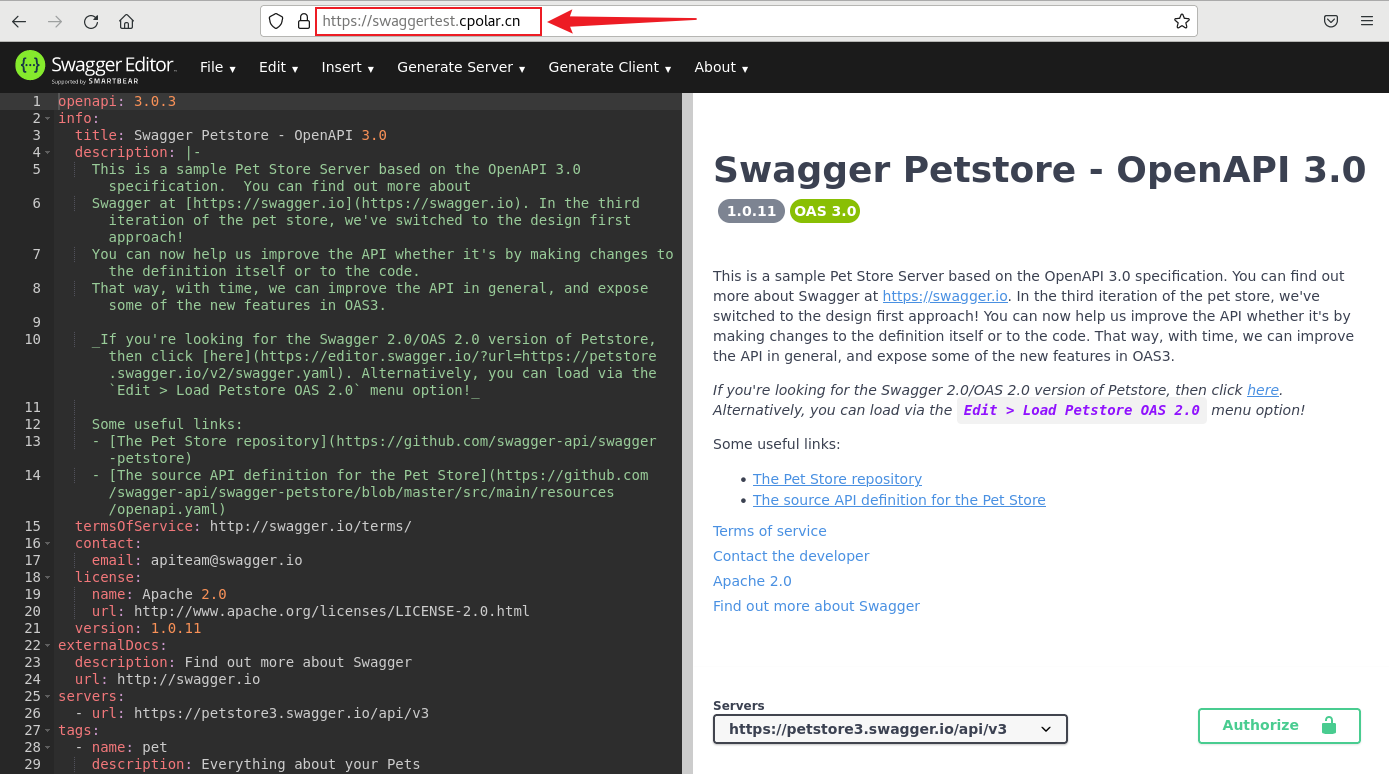This screenshot has width=1389, height=774.
Task: Click the lock icon in Authorize button
Action: tap(1329, 725)
